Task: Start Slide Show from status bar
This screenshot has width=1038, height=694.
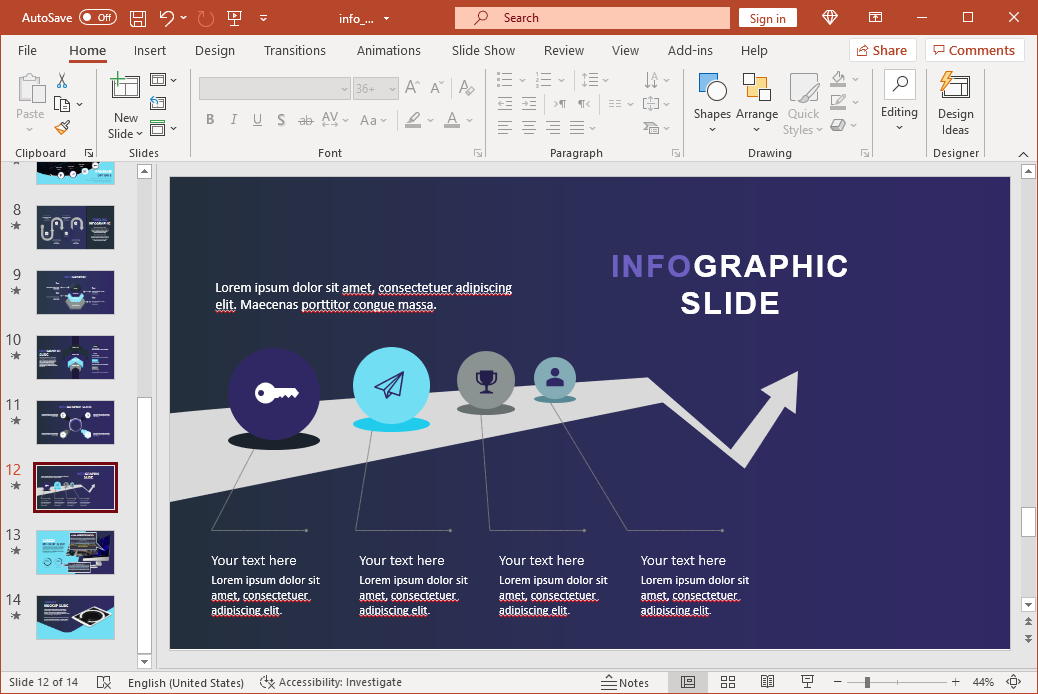Action: point(806,682)
